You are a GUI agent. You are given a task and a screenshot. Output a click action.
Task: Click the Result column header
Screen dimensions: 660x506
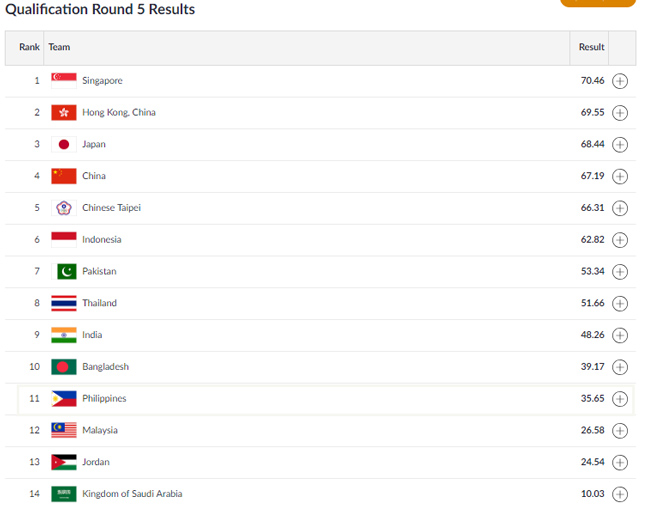click(591, 47)
